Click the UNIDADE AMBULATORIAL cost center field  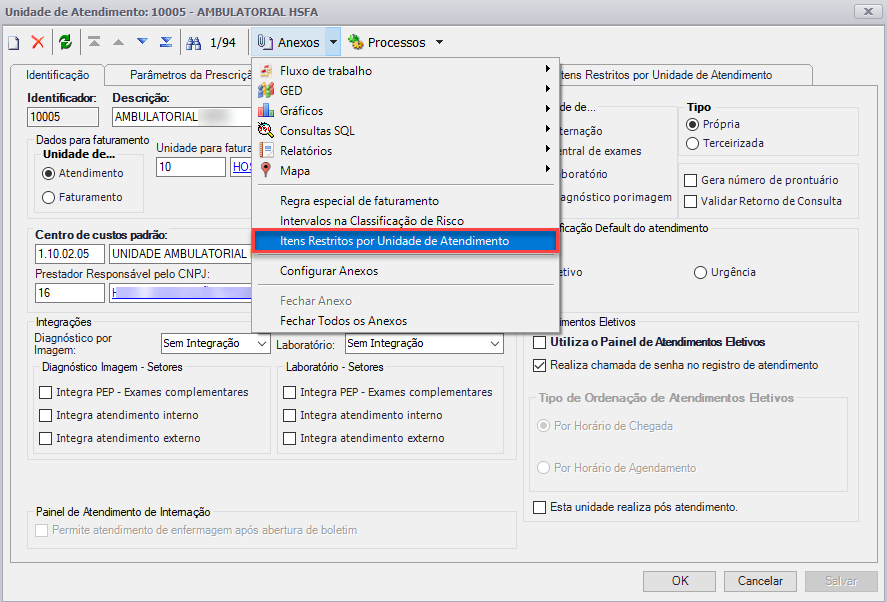(180, 254)
